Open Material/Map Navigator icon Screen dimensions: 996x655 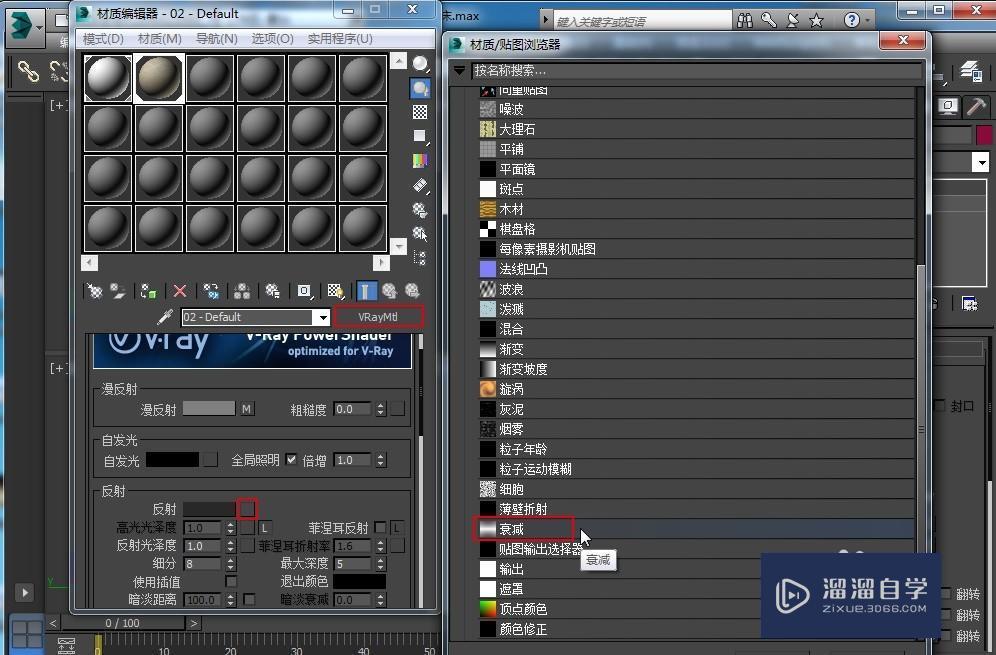420,257
